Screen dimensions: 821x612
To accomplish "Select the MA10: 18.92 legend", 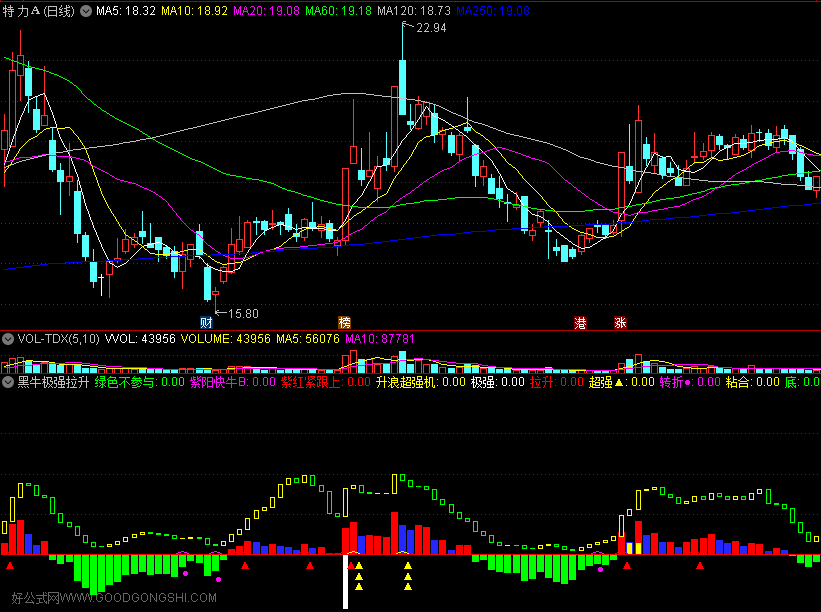I will (x=194, y=11).
